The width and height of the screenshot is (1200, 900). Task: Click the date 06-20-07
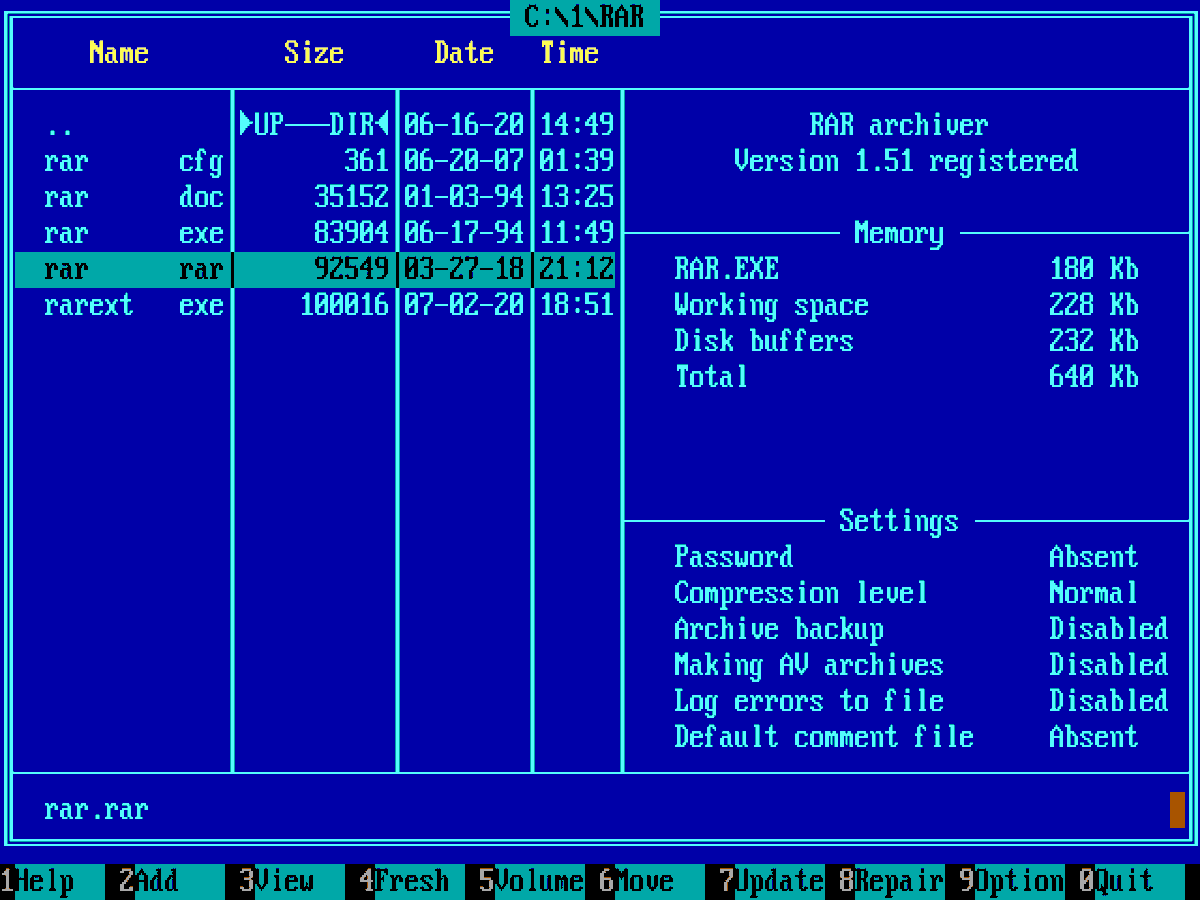pos(464,162)
